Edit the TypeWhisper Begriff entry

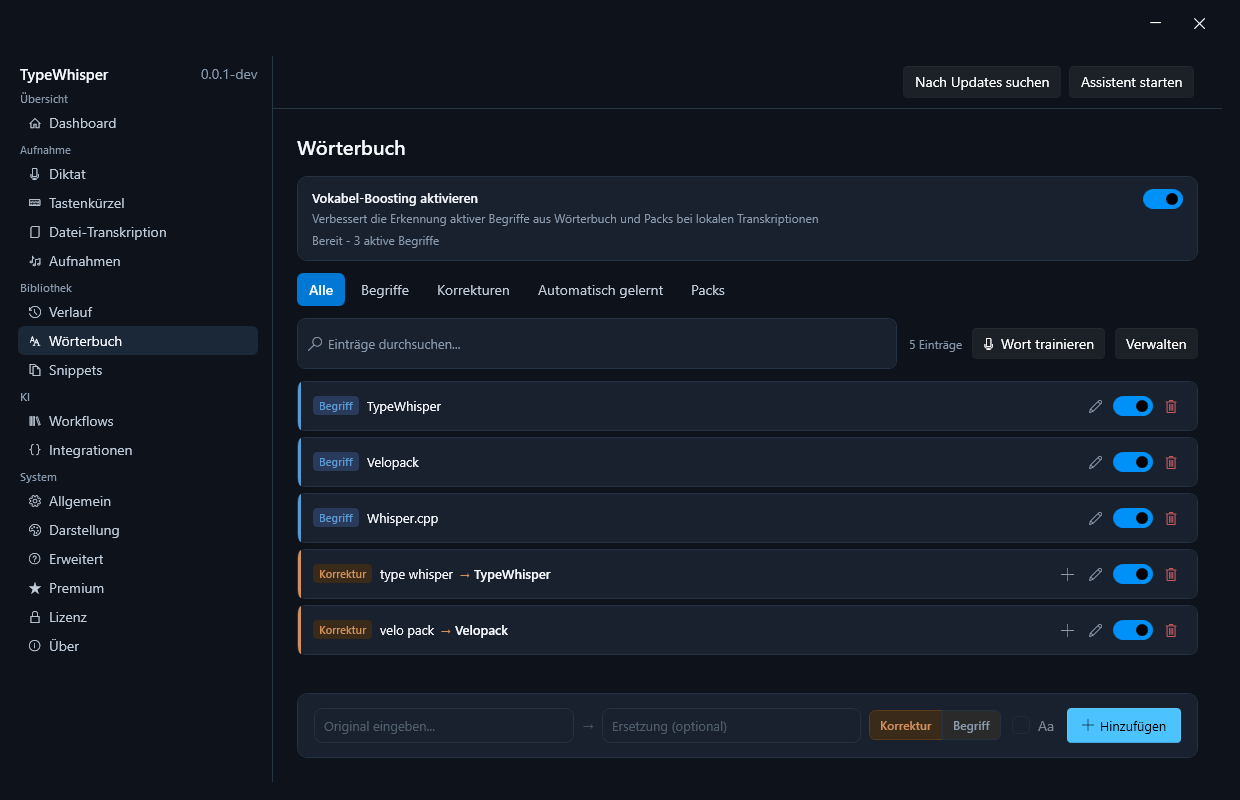pos(1095,406)
